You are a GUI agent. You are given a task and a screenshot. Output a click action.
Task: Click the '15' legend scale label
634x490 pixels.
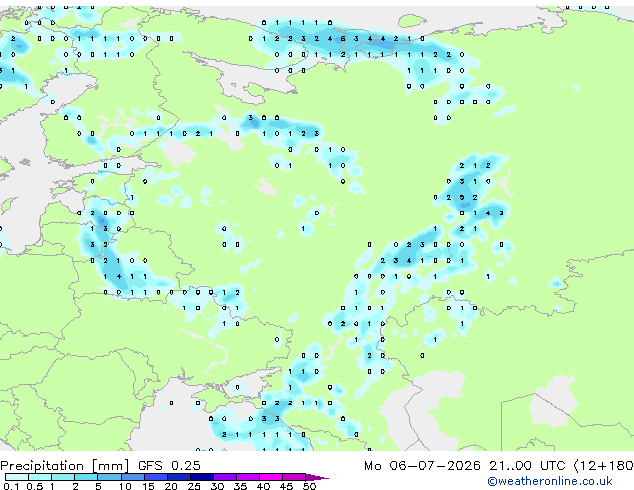tap(148, 486)
